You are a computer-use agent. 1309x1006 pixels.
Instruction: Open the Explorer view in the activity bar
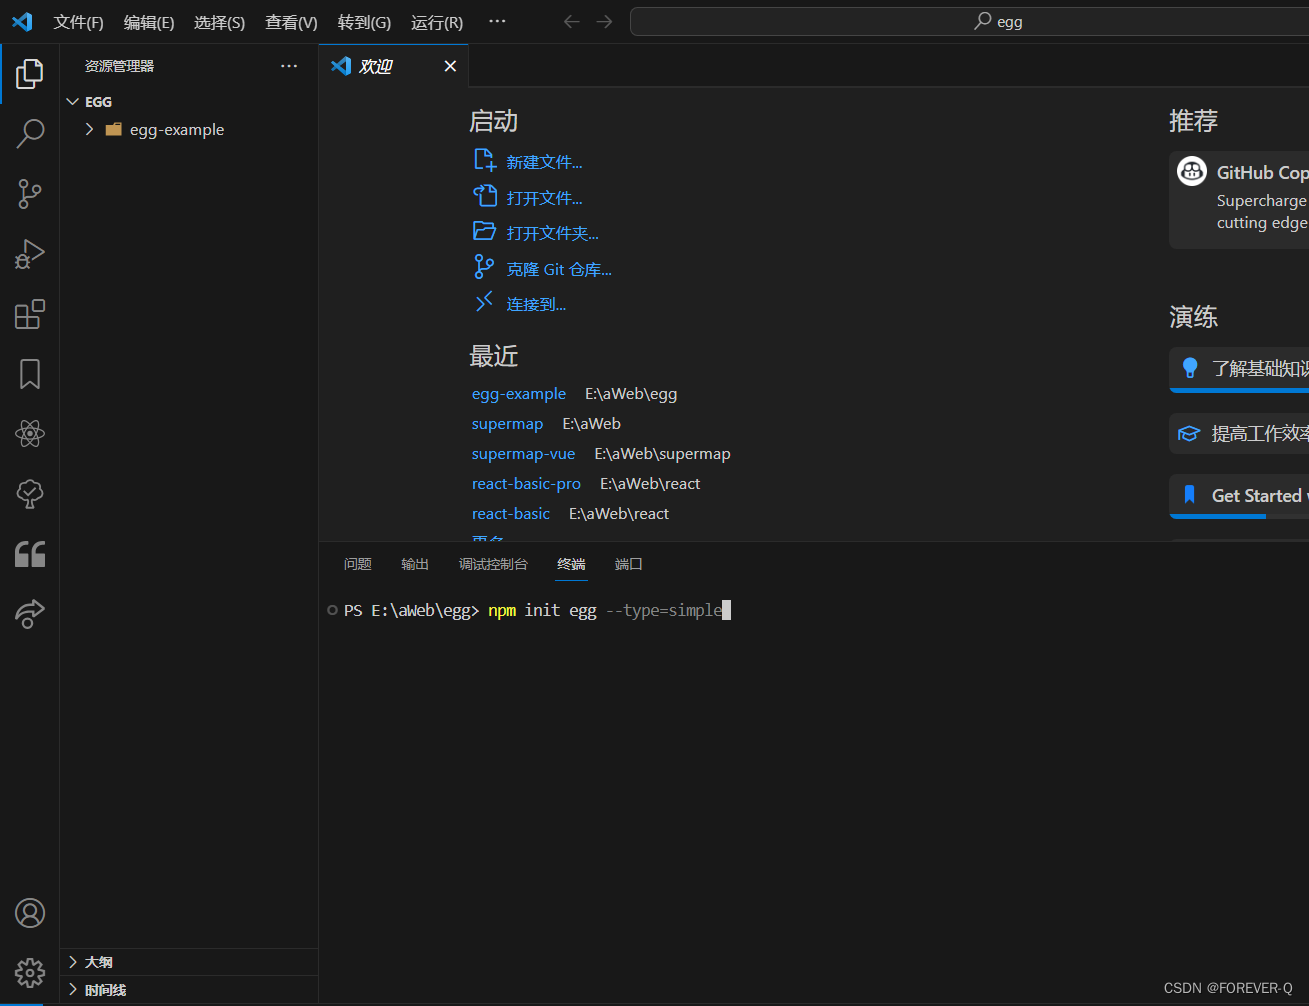[x=30, y=73]
